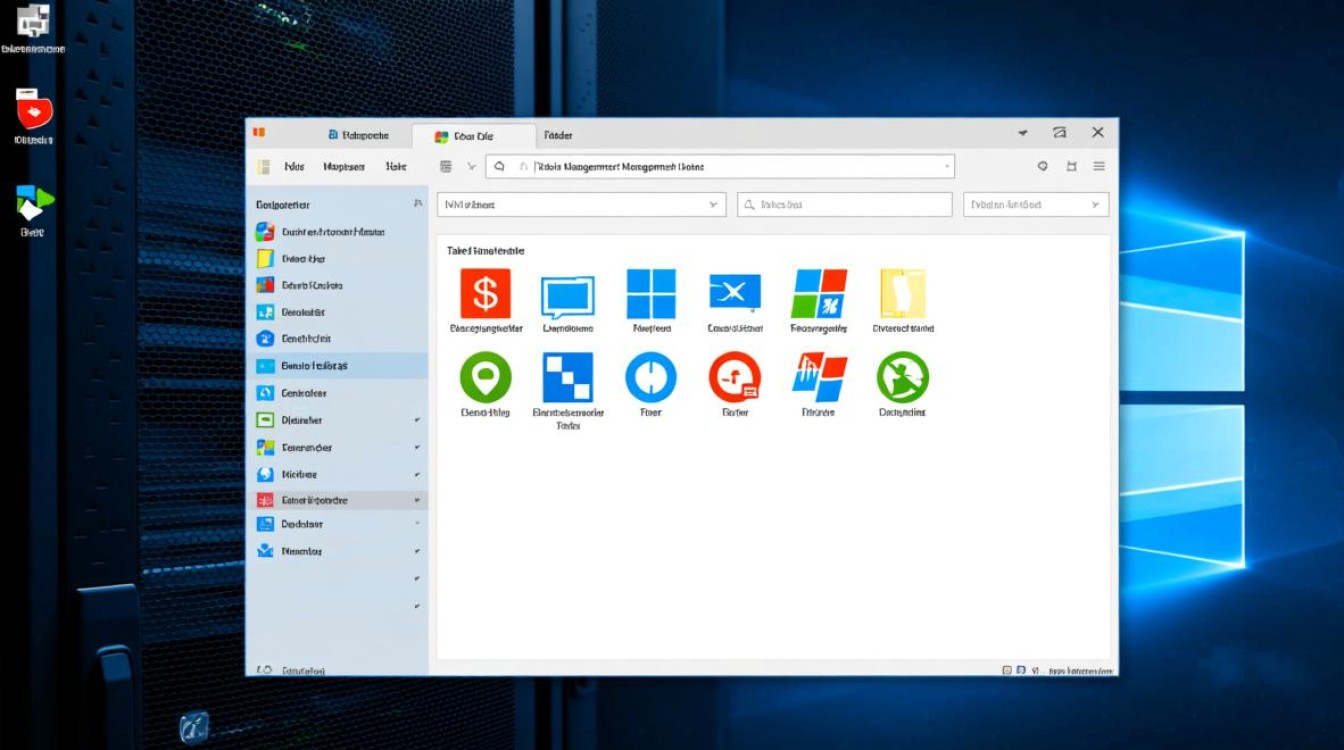
Task: Open the rightmost filter dropdown combo box
Action: (1035, 205)
